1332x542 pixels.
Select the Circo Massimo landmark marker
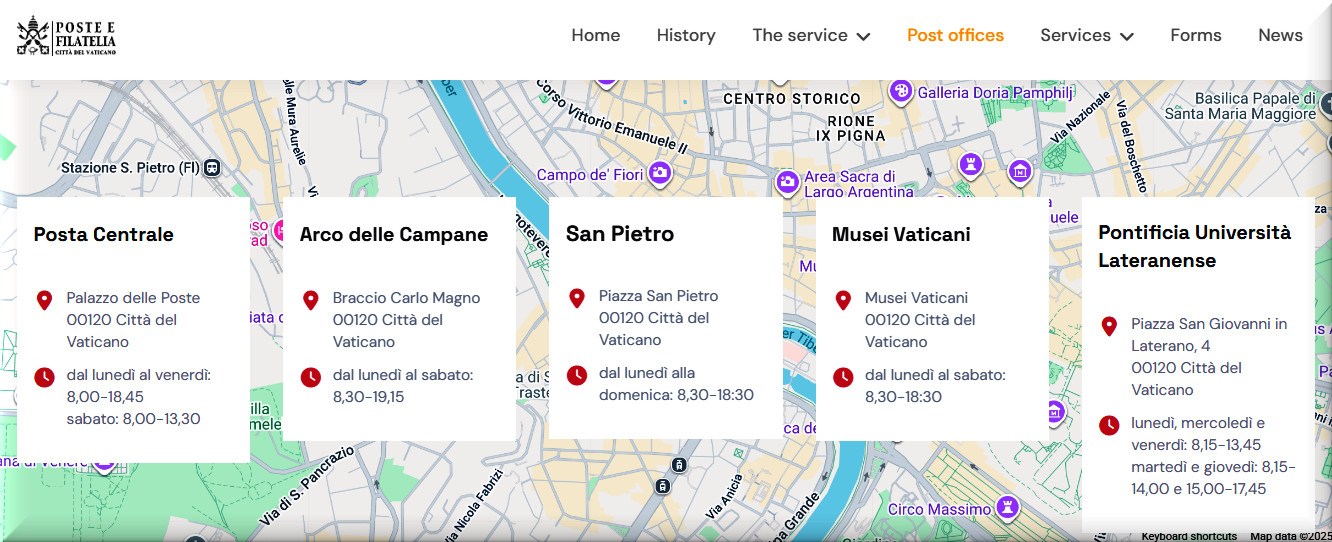(x=1008, y=508)
